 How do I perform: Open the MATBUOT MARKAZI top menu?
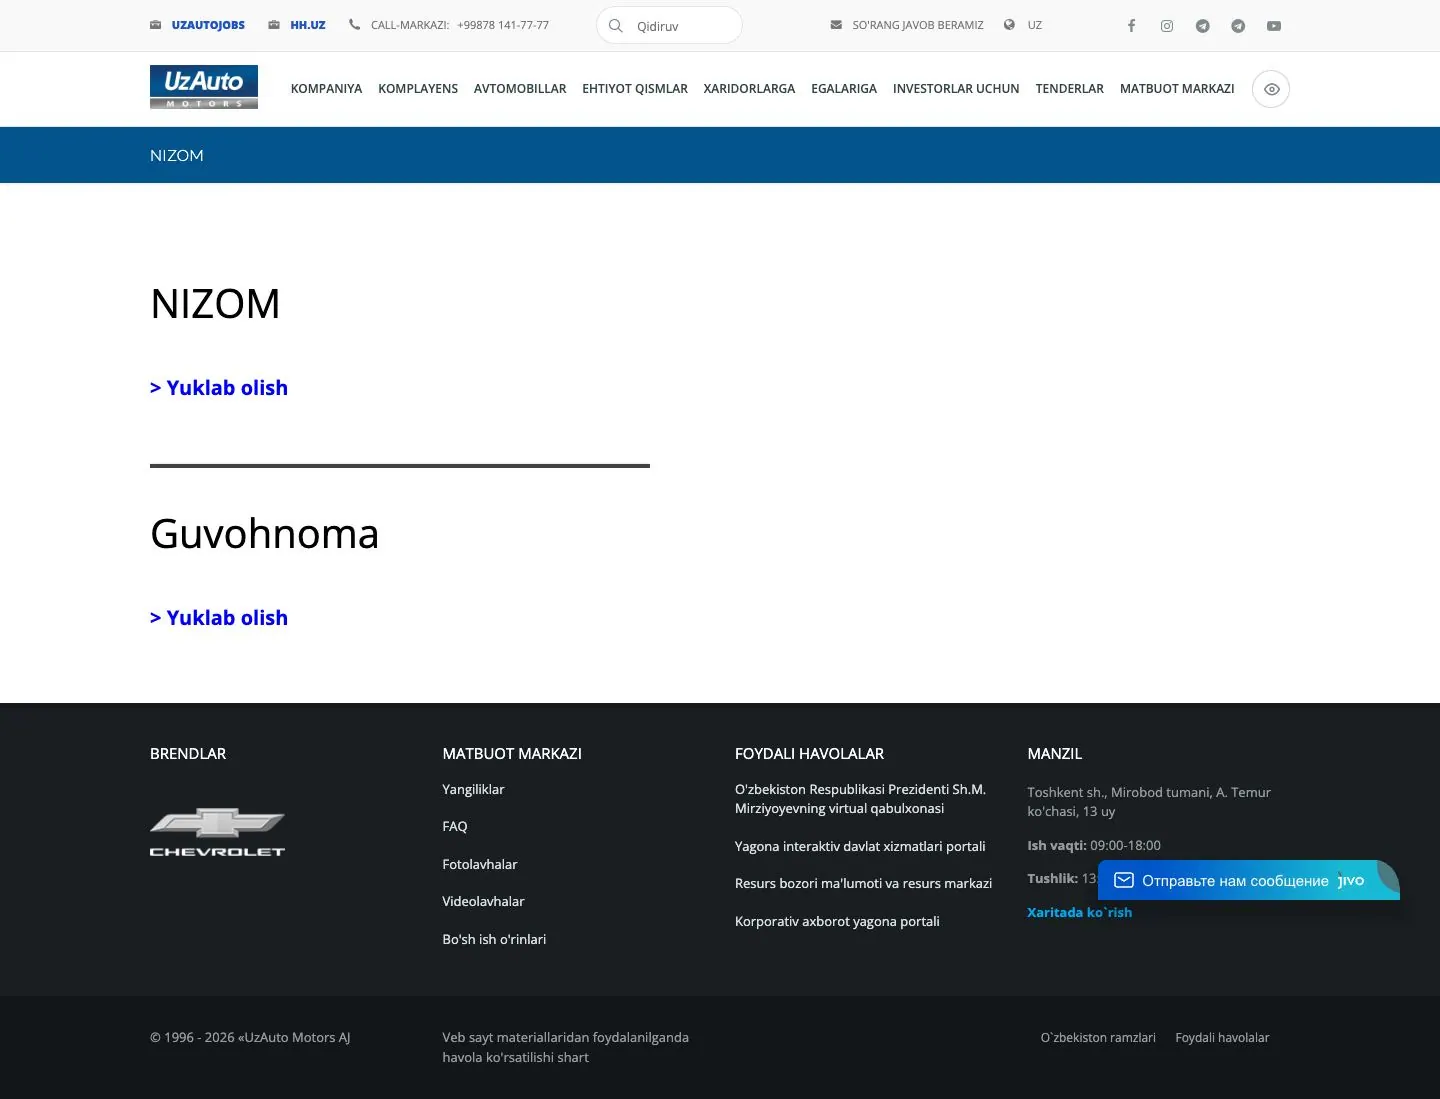point(1177,89)
